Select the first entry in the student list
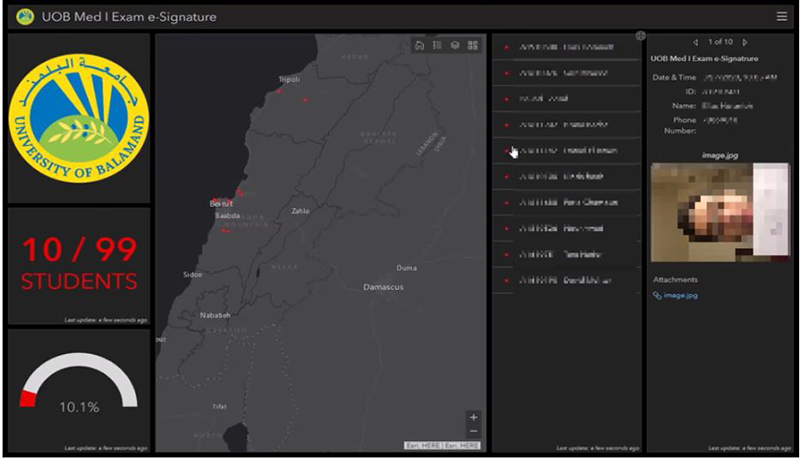The width and height of the screenshot is (800, 460). [565, 47]
